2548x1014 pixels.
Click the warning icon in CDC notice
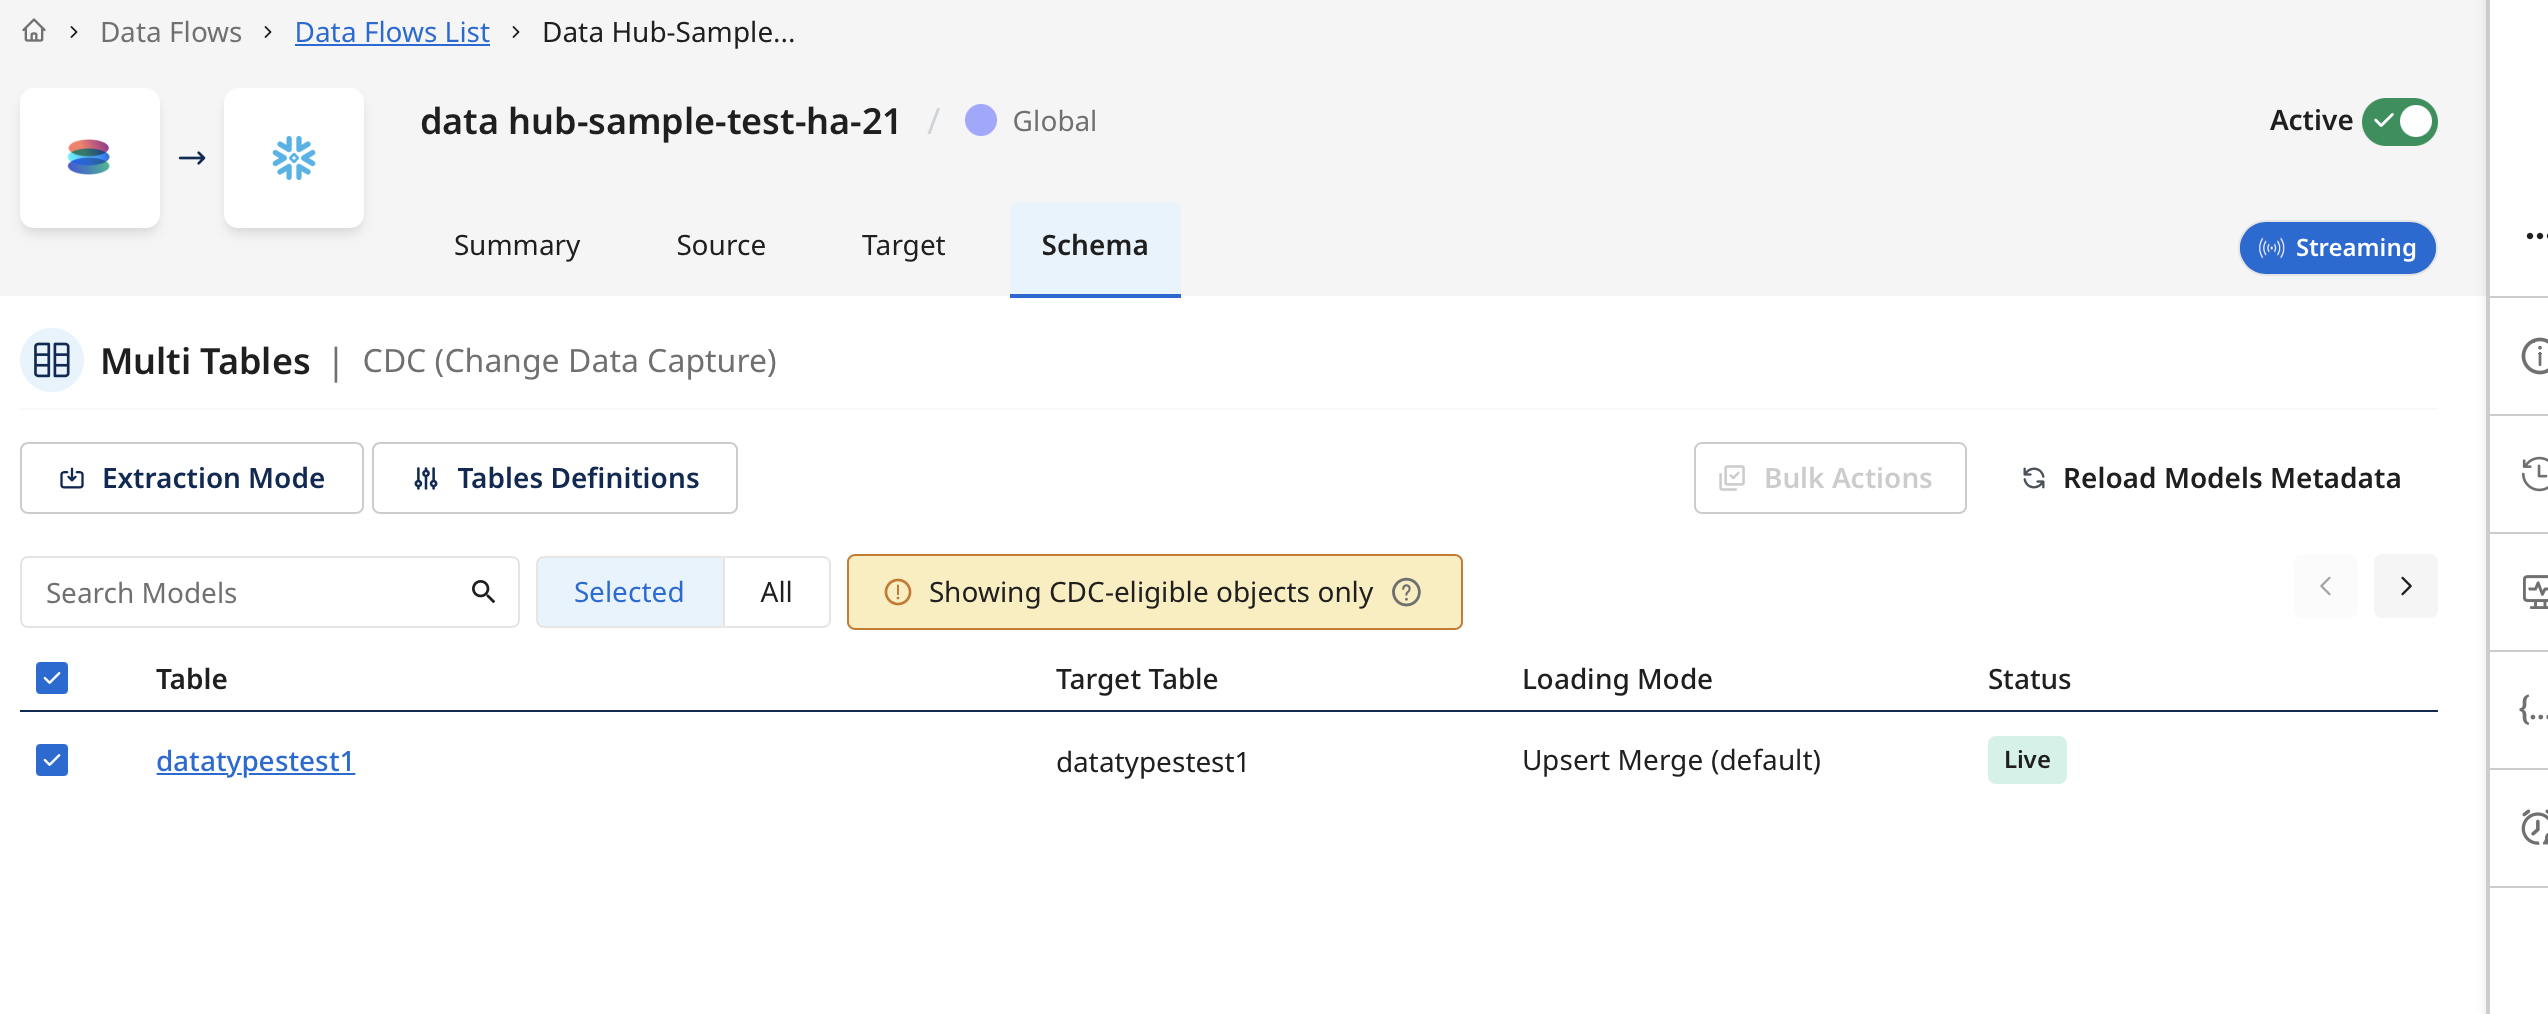[898, 592]
